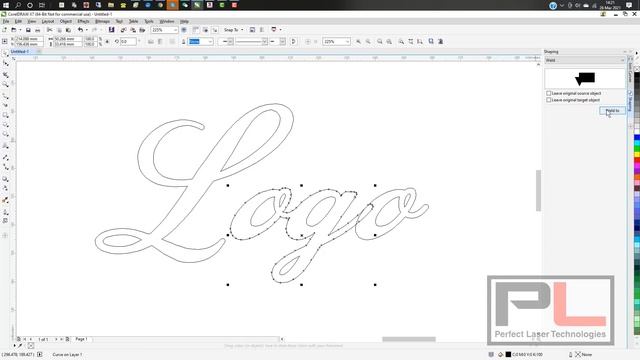Open the Effects menu
640x360 pixels.
point(83,21)
